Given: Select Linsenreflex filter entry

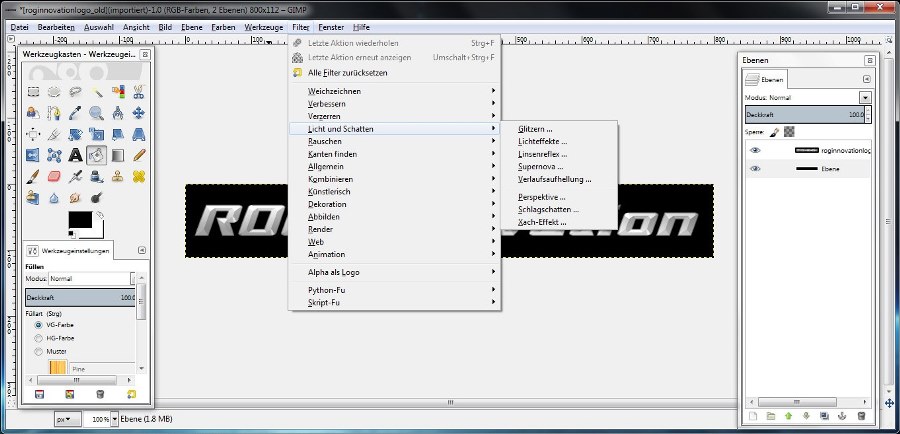Looking at the screenshot, I should [x=542, y=154].
